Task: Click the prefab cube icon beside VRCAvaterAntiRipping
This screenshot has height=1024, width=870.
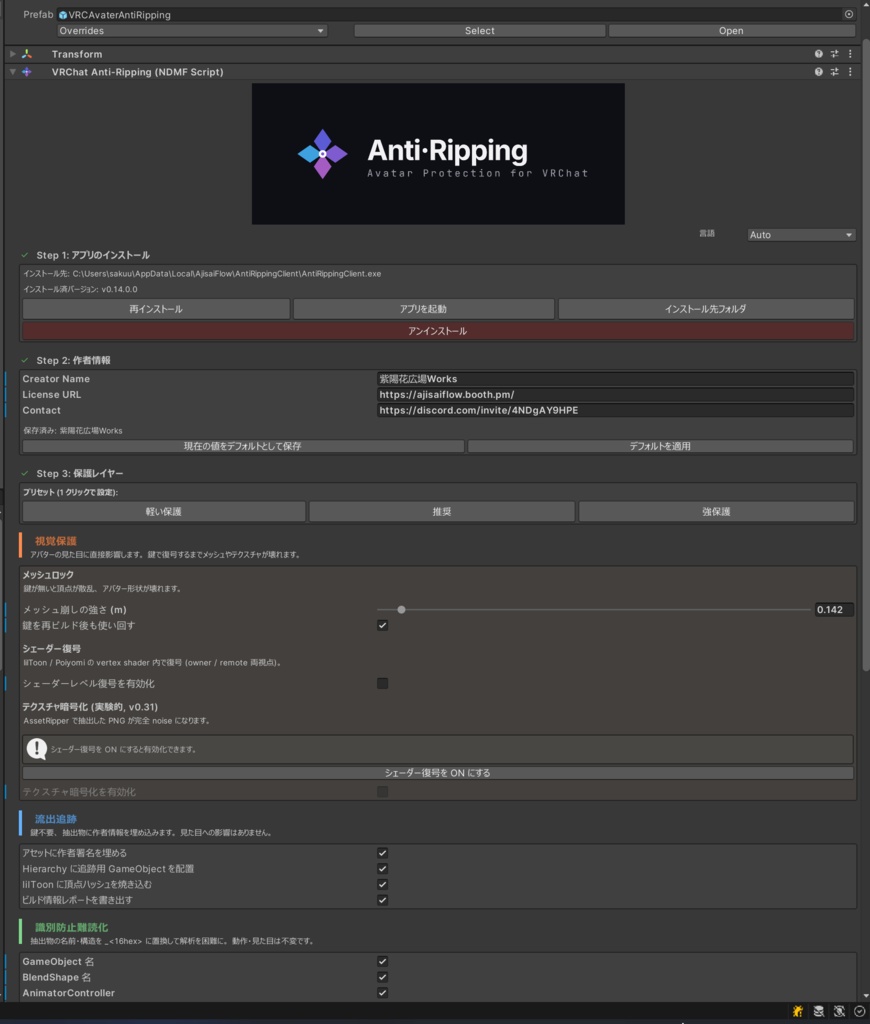Action: (x=63, y=15)
